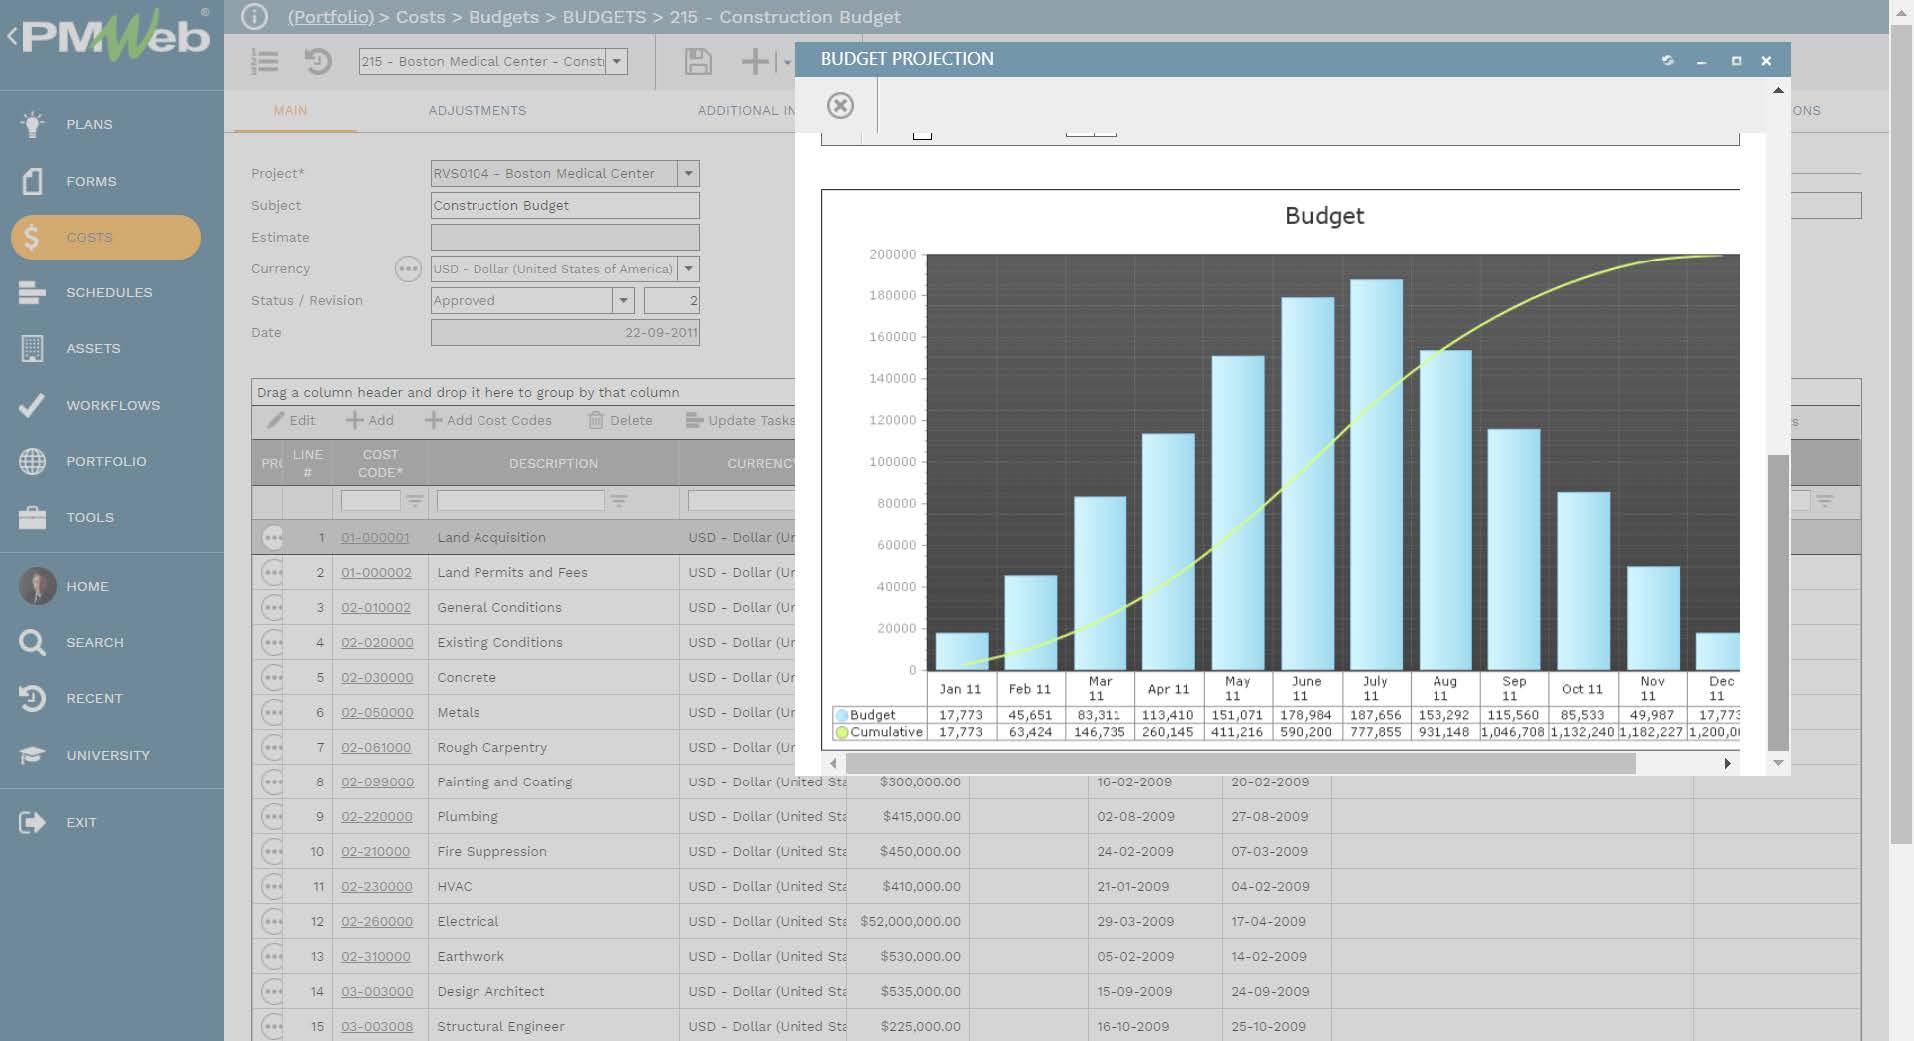Refresh the Budget Projection window

click(1667, 61)
